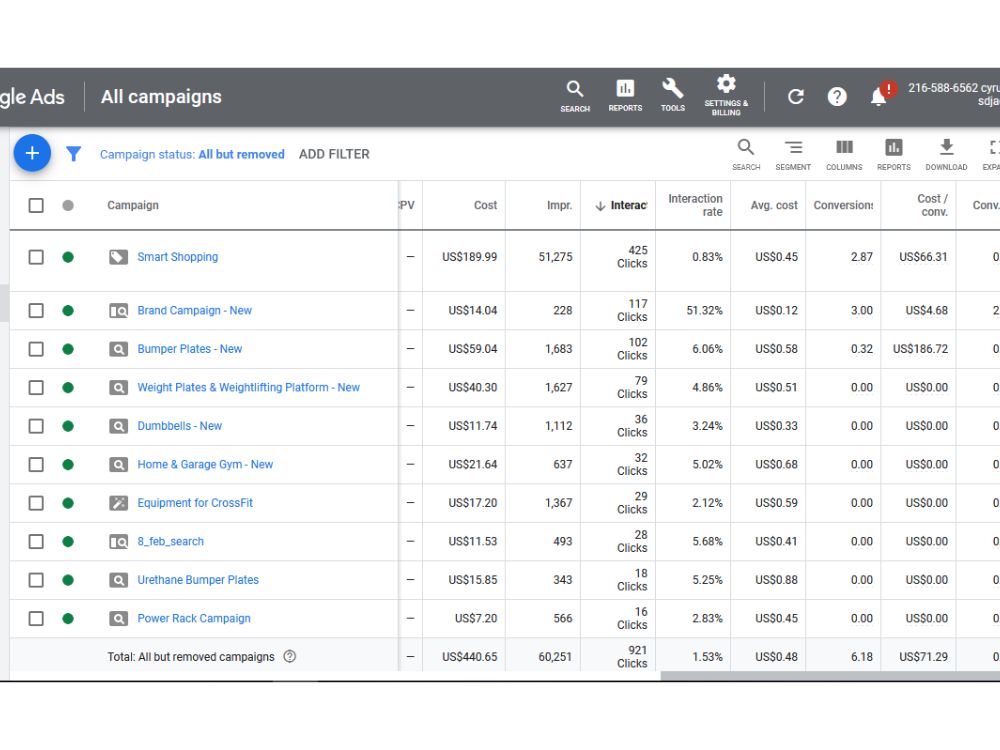Image resolution: width=1000 pixels, height=750 pixels.
Task: Sort by Interactions column header
Action: [x=621, y=205]
